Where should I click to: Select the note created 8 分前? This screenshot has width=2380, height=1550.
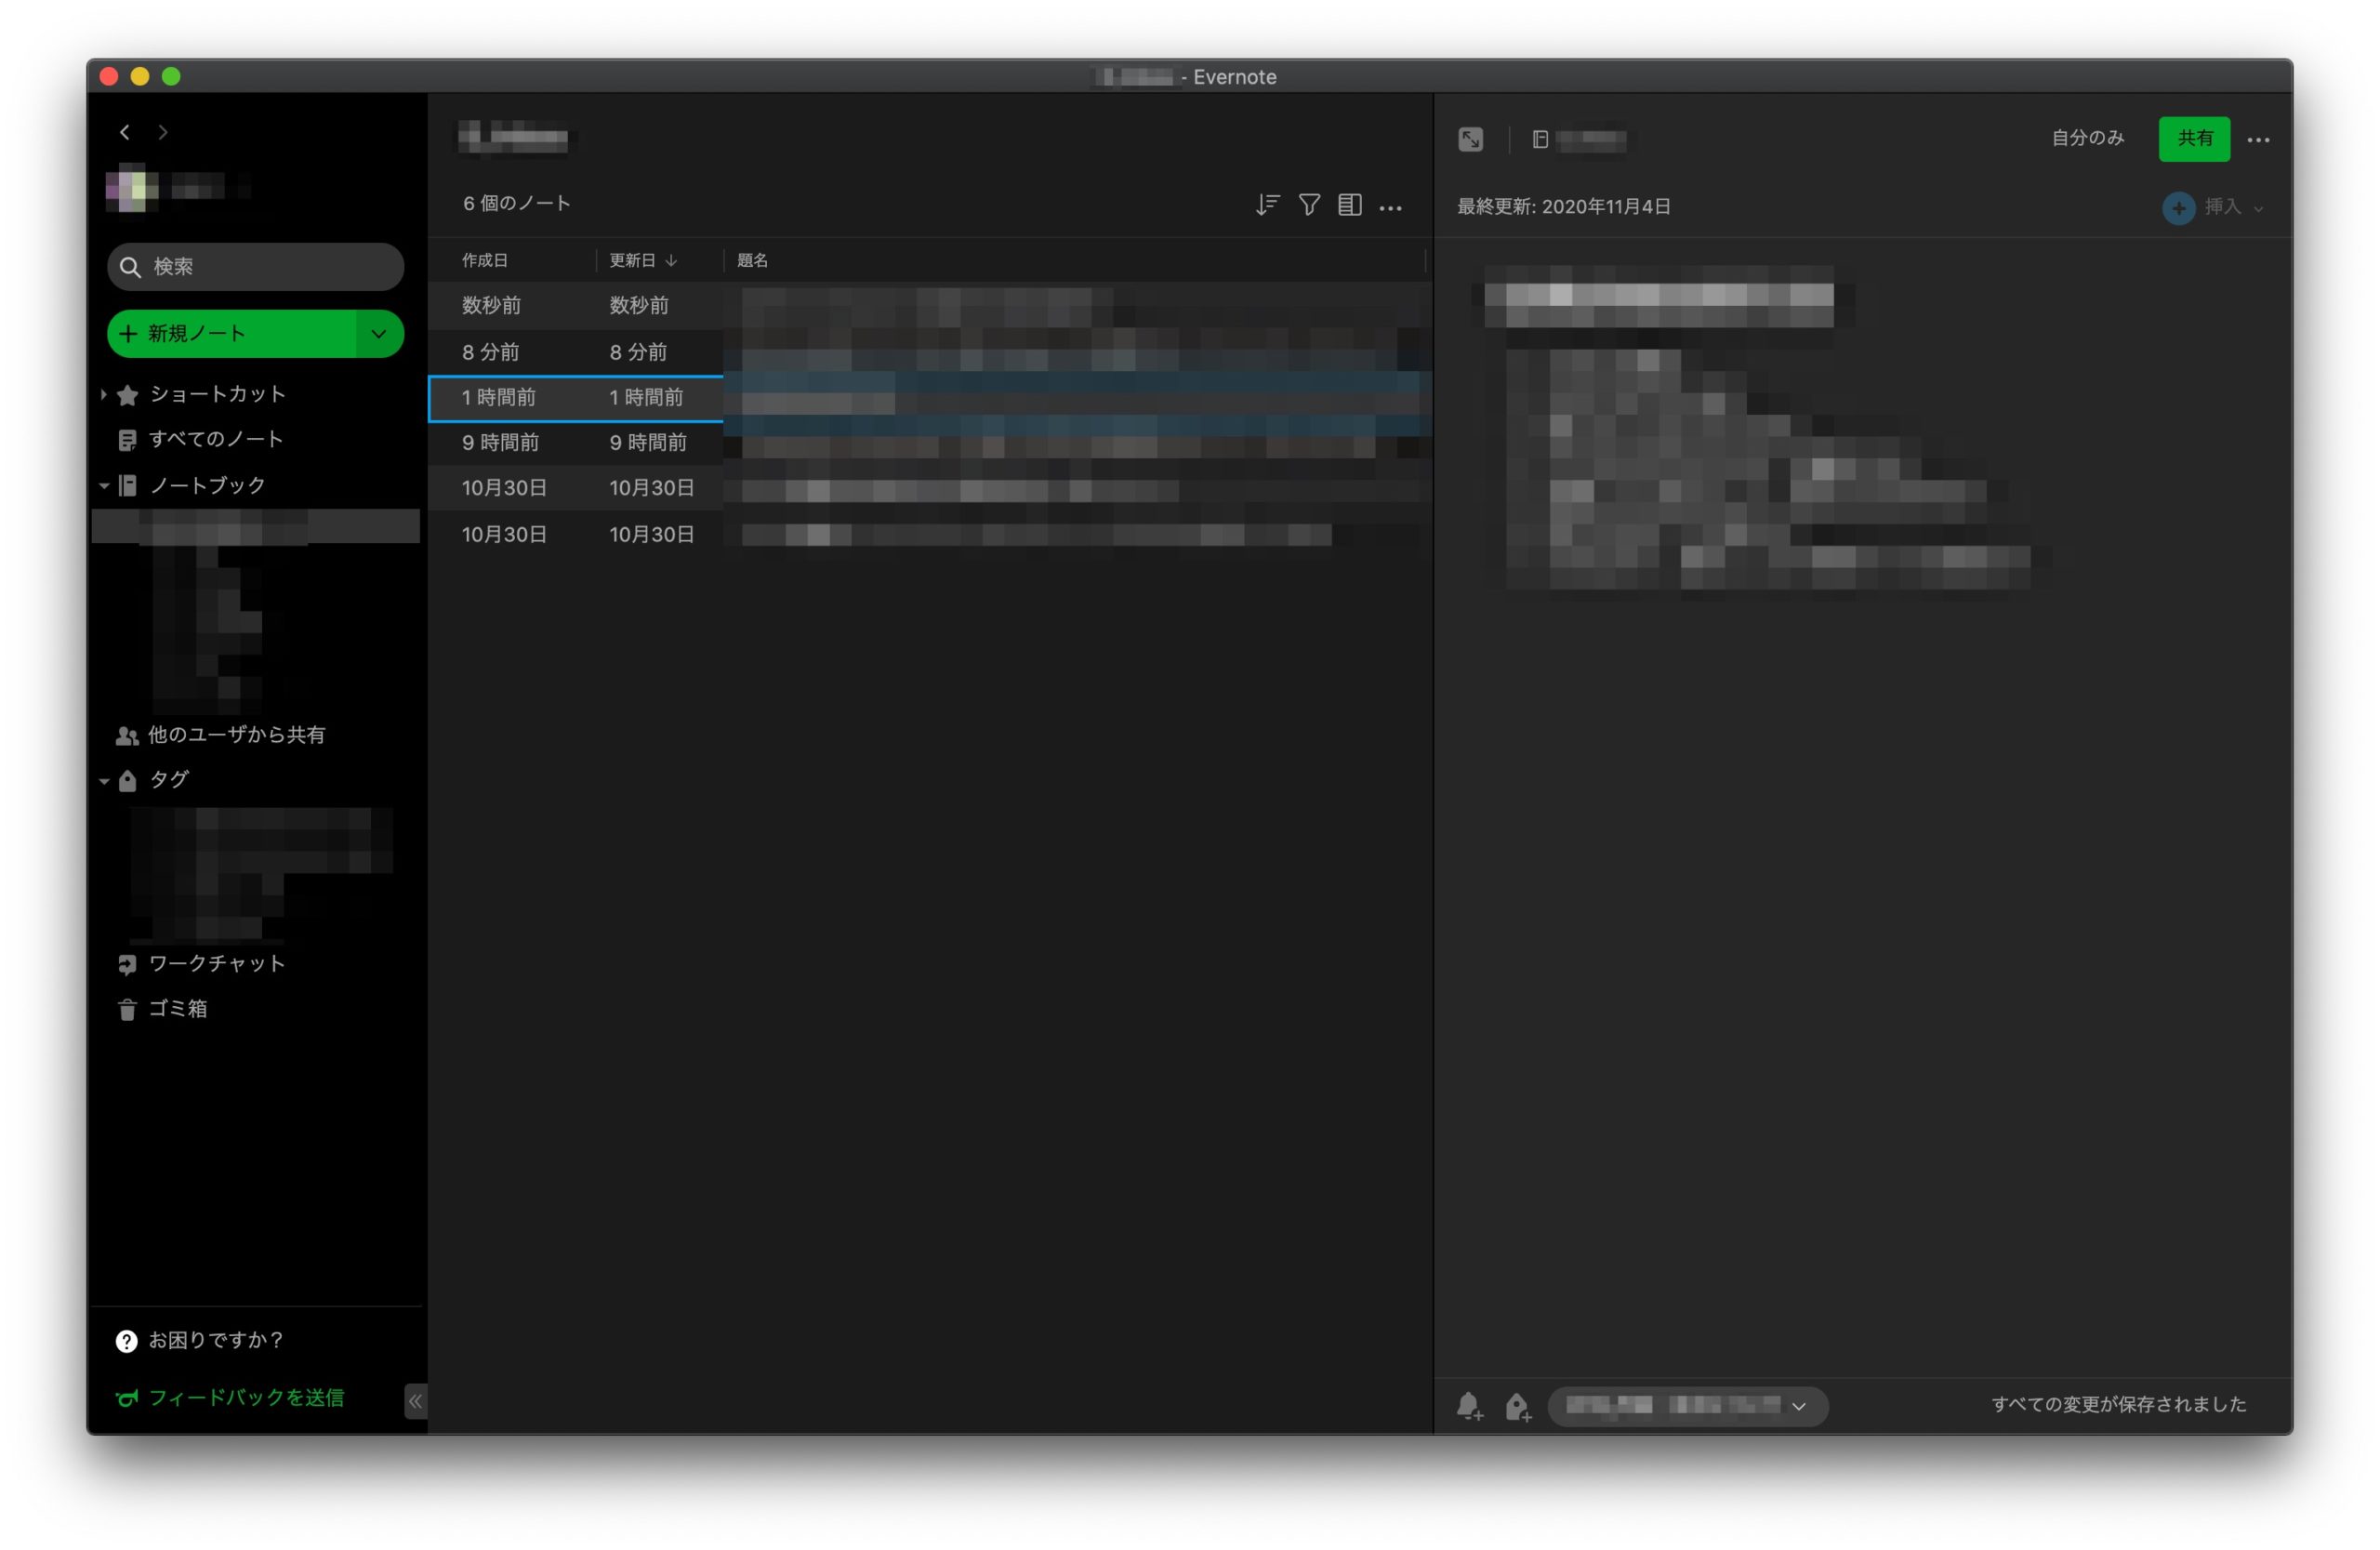930,352
